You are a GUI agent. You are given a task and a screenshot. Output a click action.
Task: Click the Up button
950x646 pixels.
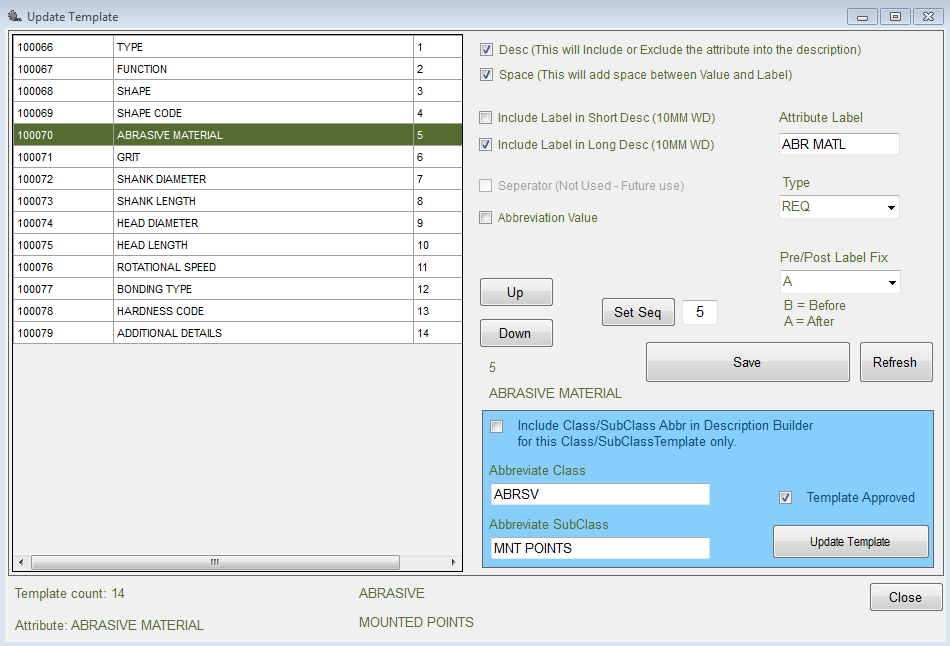[x=516, y=291]
